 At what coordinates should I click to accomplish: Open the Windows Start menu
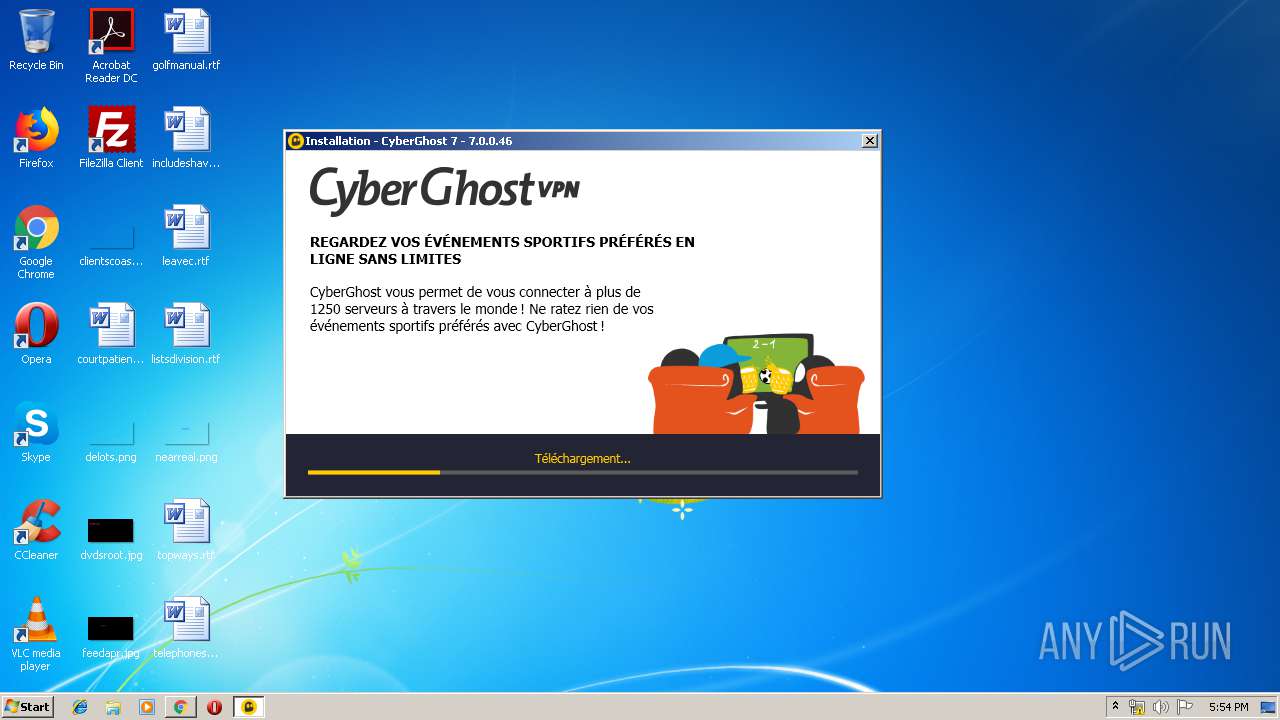(27, 707)
